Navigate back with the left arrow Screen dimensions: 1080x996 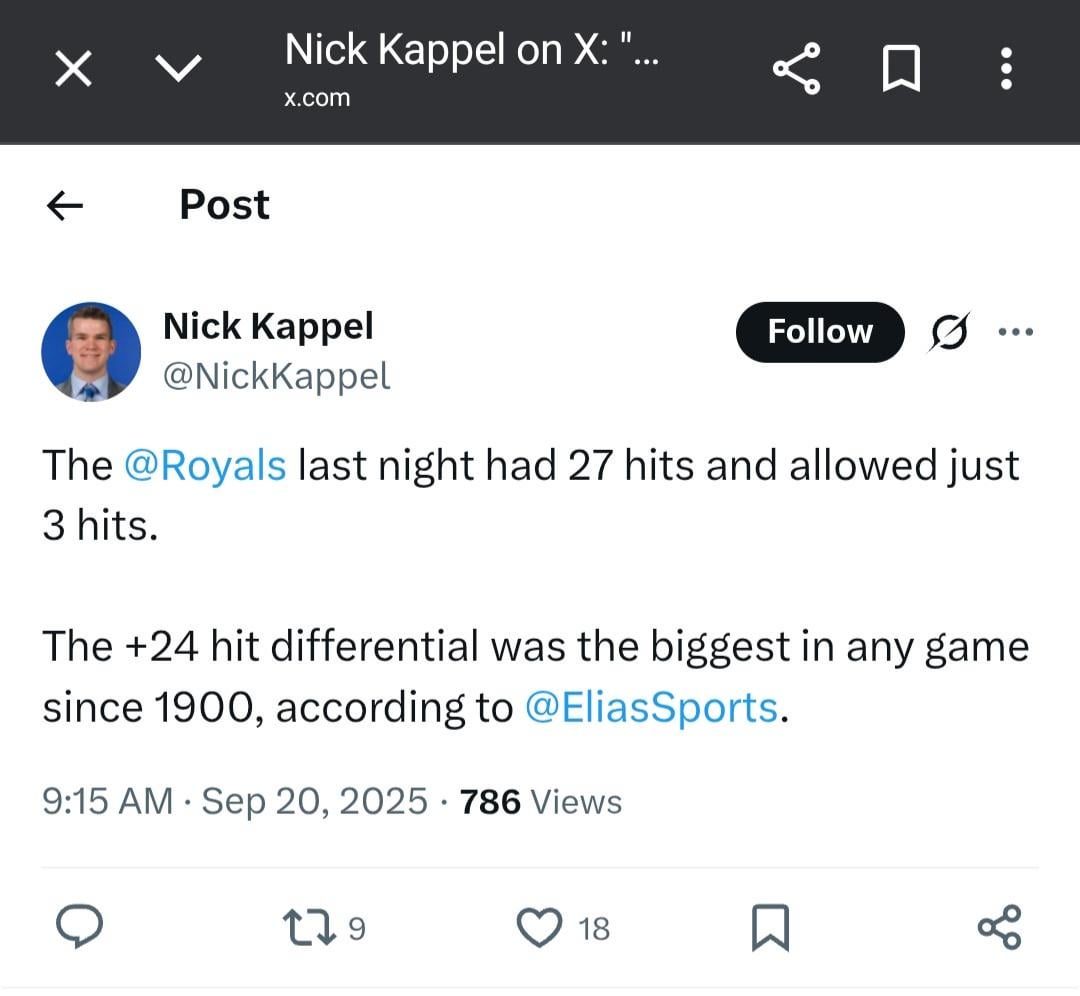tap(64, 205)
